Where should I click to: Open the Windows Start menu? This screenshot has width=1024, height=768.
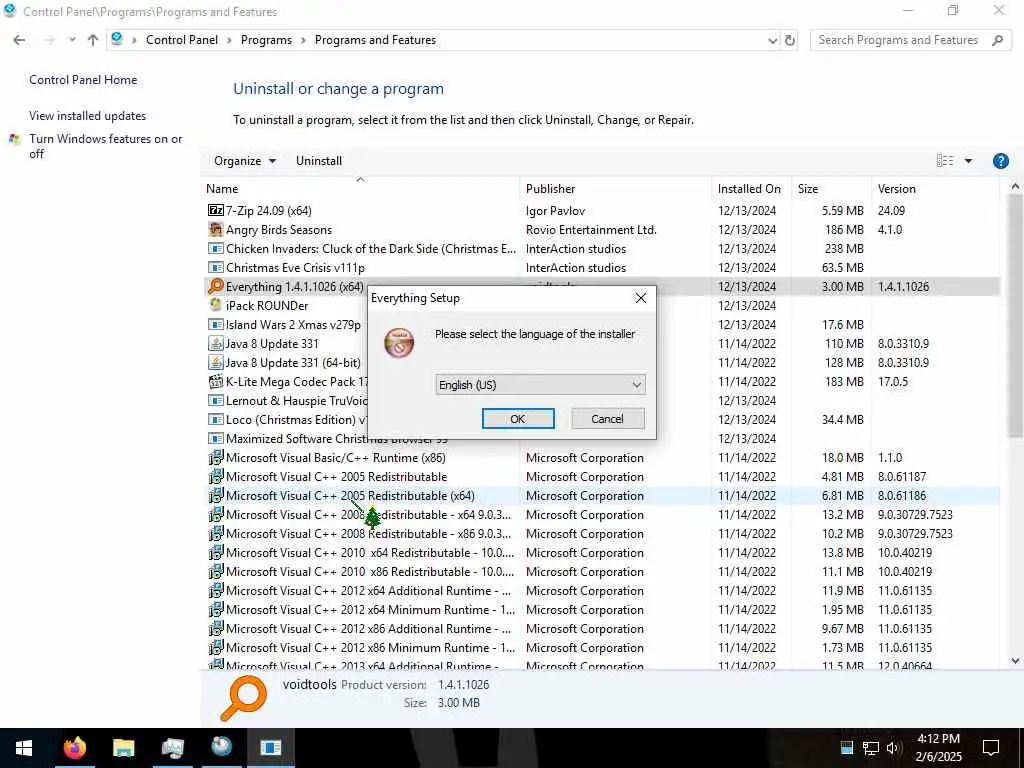tap(24, 747)
